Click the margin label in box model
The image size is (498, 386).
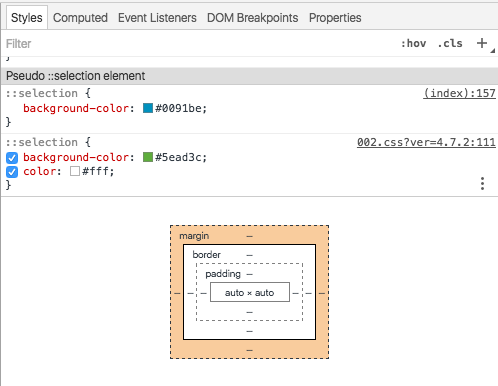(x=194, y=236)
